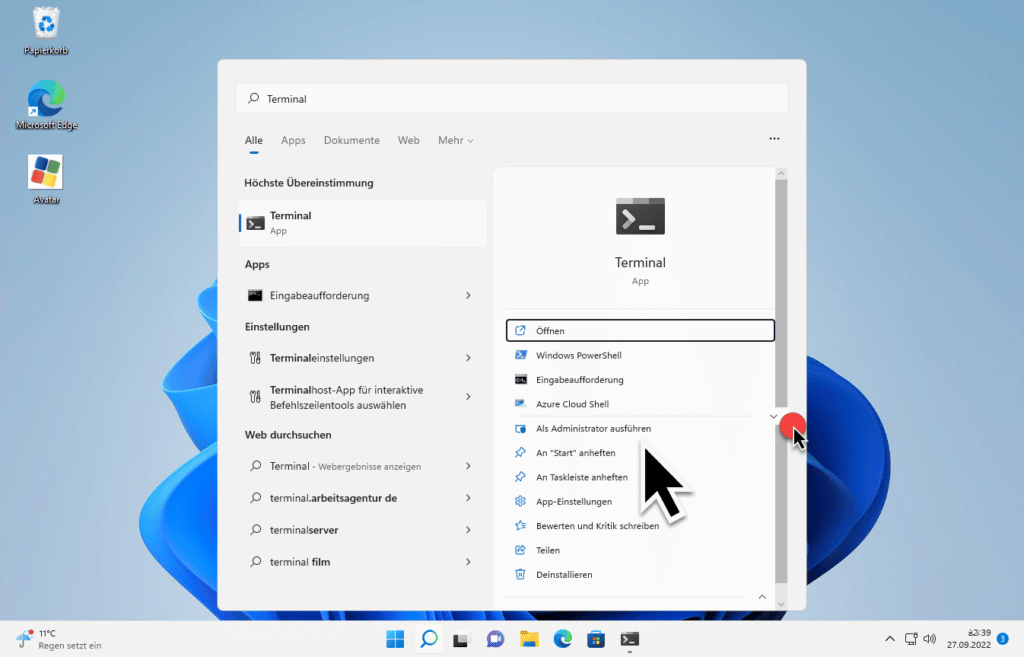Expand arrow next to Terminal Webergebnisse
The height and width of the screenshot is (657, 1024).
point(468,466)
